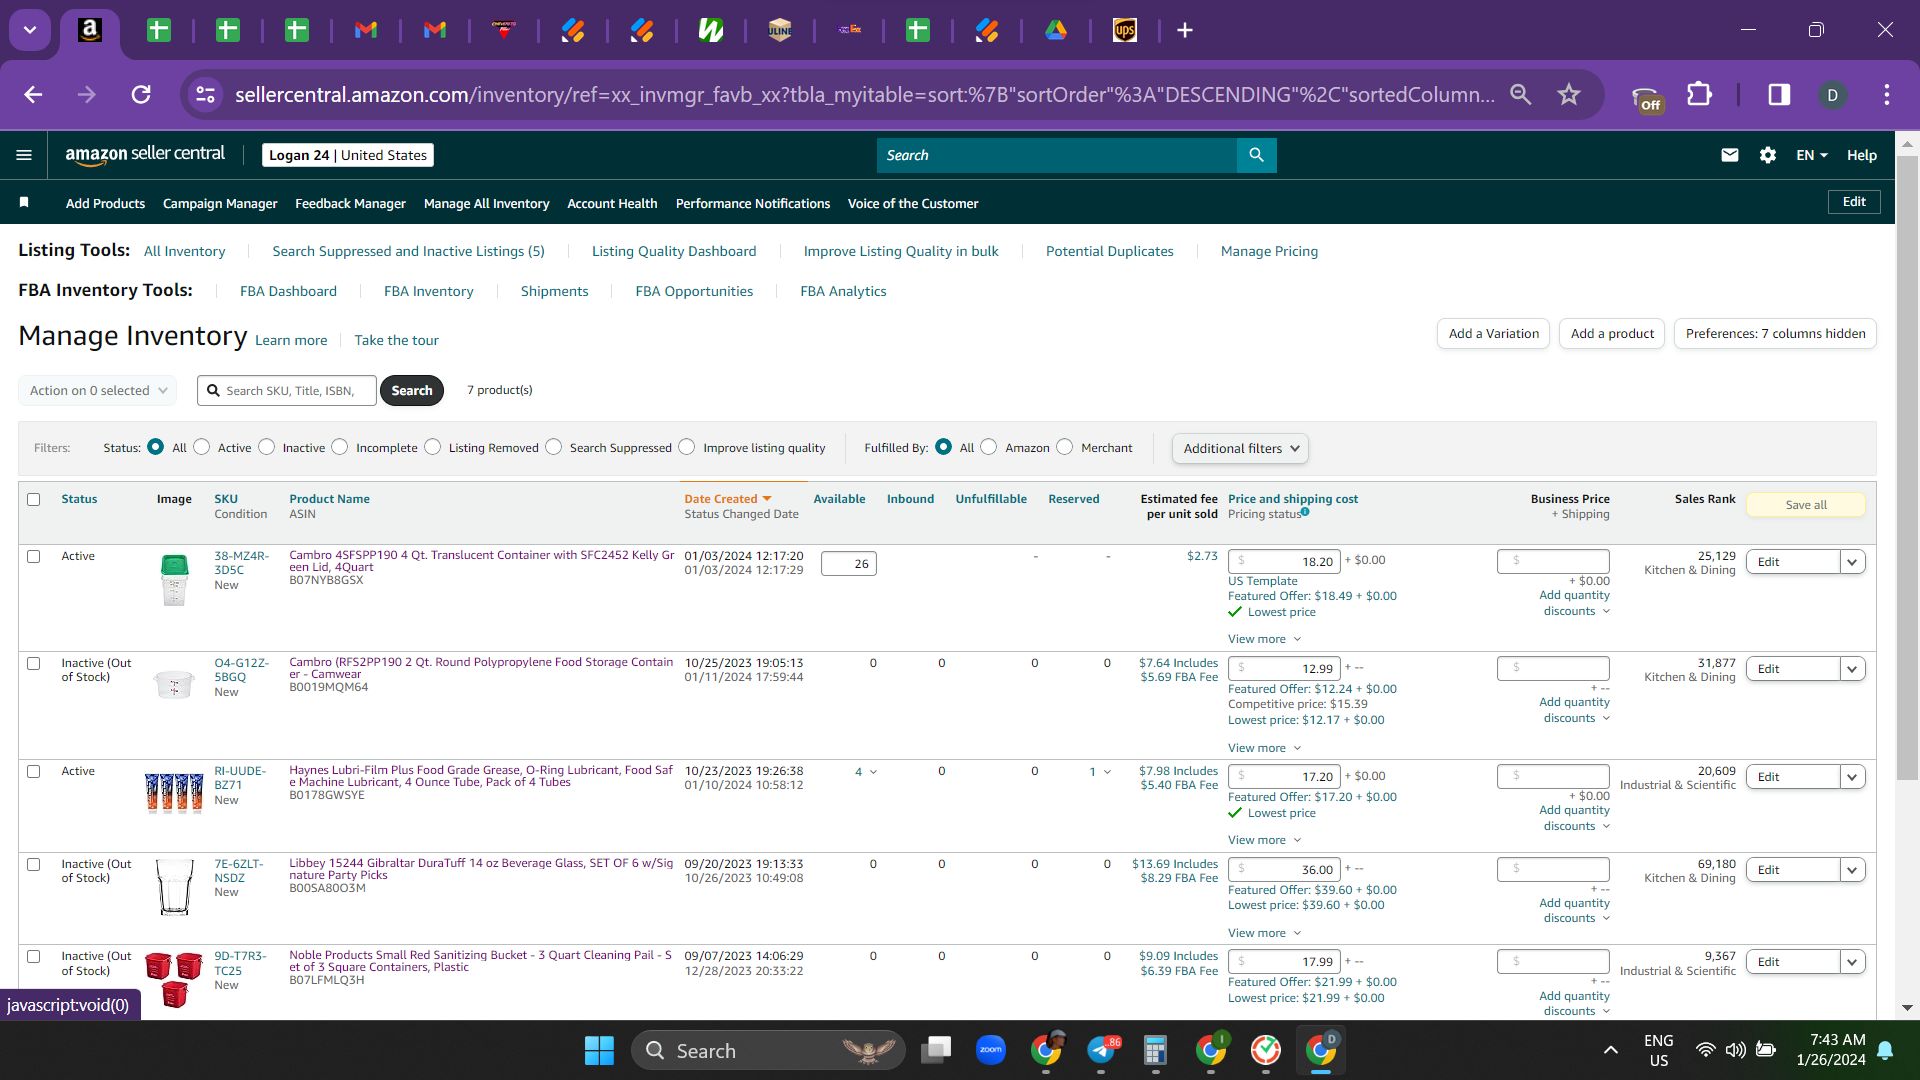Expand the Additional filters dropdown
The image size is (1920, 1080).
click(1240, 448)
